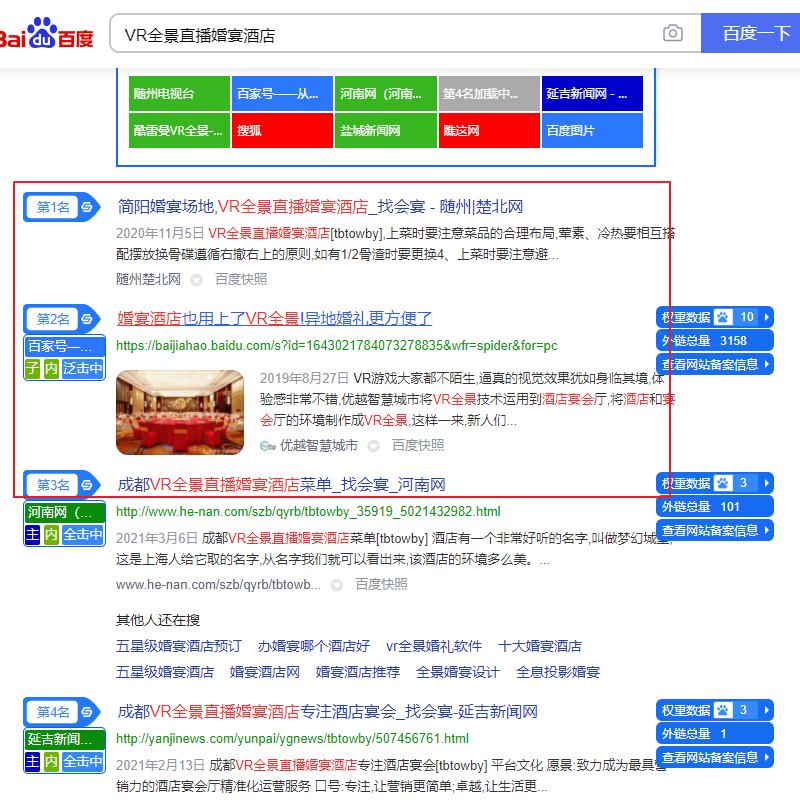
Task: Open 百度快照 for the 随州楚北网 result
Action: click(241, 279)
